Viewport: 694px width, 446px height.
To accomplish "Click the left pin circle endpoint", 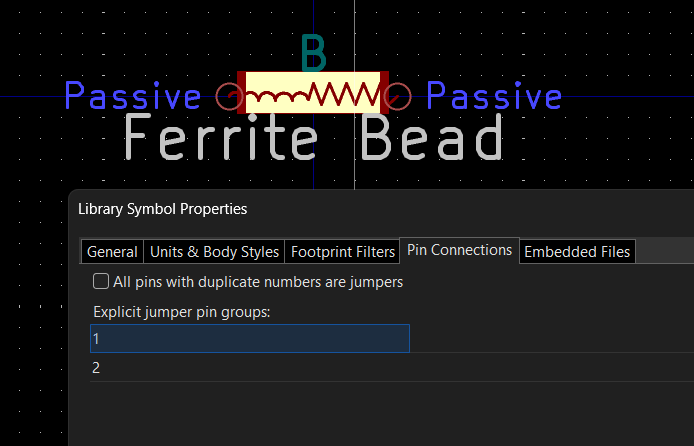I will pyautogui.click(x=229, y=96).
